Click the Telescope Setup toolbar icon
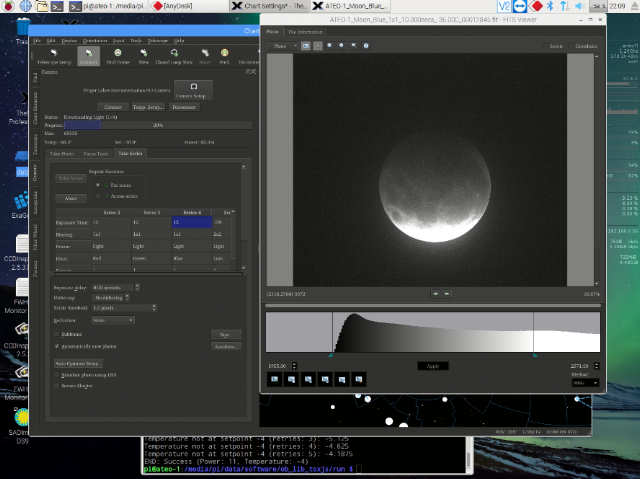The image size is (640, 479). point(54,53)
